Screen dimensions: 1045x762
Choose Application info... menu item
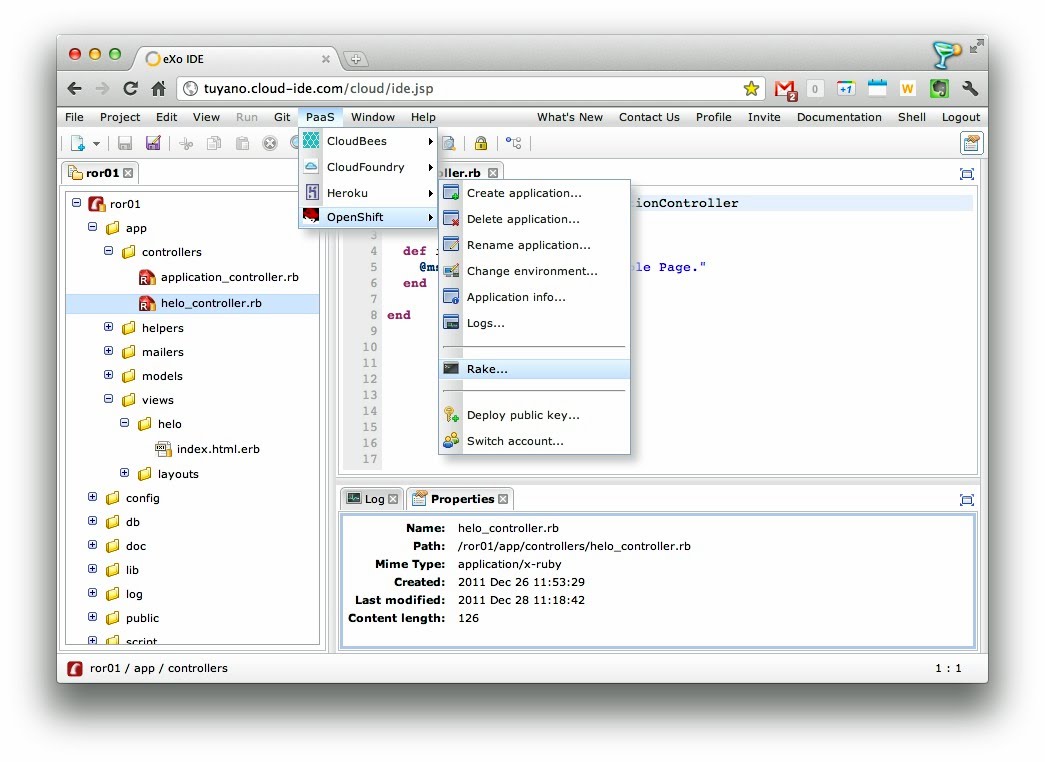tap(534, 297)
